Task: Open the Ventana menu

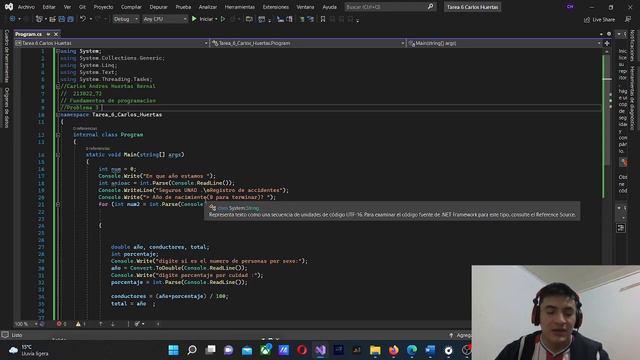Action: coord(305,7)
